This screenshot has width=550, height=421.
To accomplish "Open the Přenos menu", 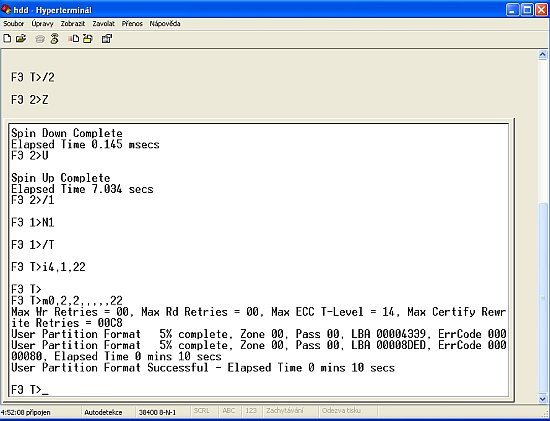I will 132,24.
